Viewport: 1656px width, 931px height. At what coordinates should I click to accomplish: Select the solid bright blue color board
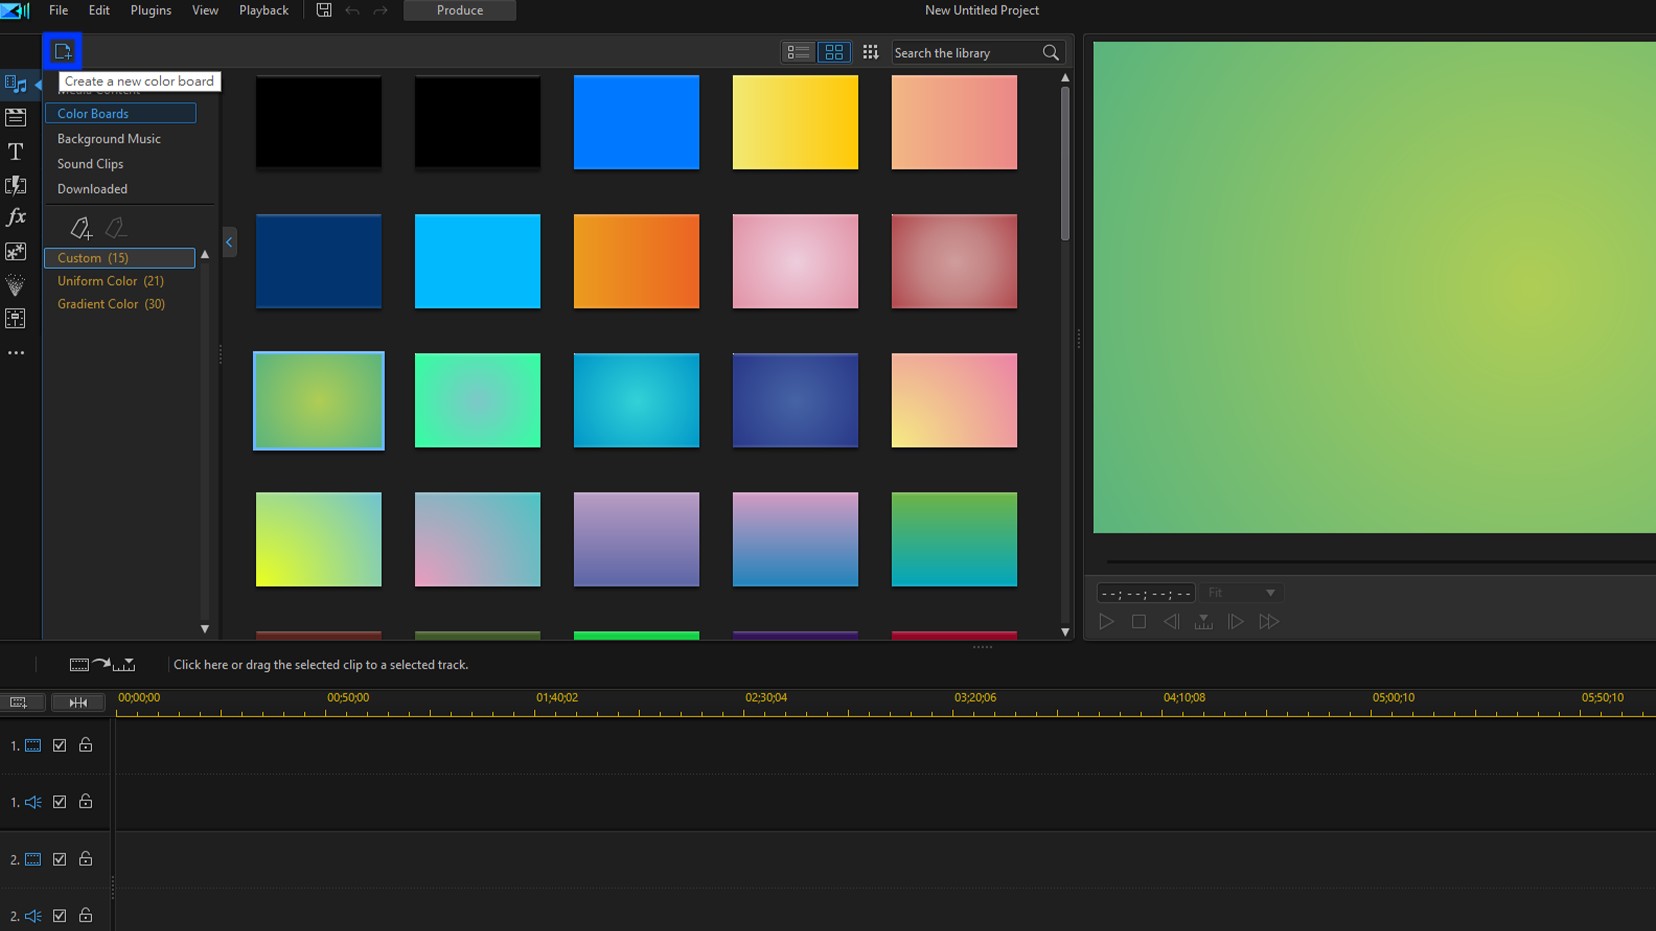[636, 122]
